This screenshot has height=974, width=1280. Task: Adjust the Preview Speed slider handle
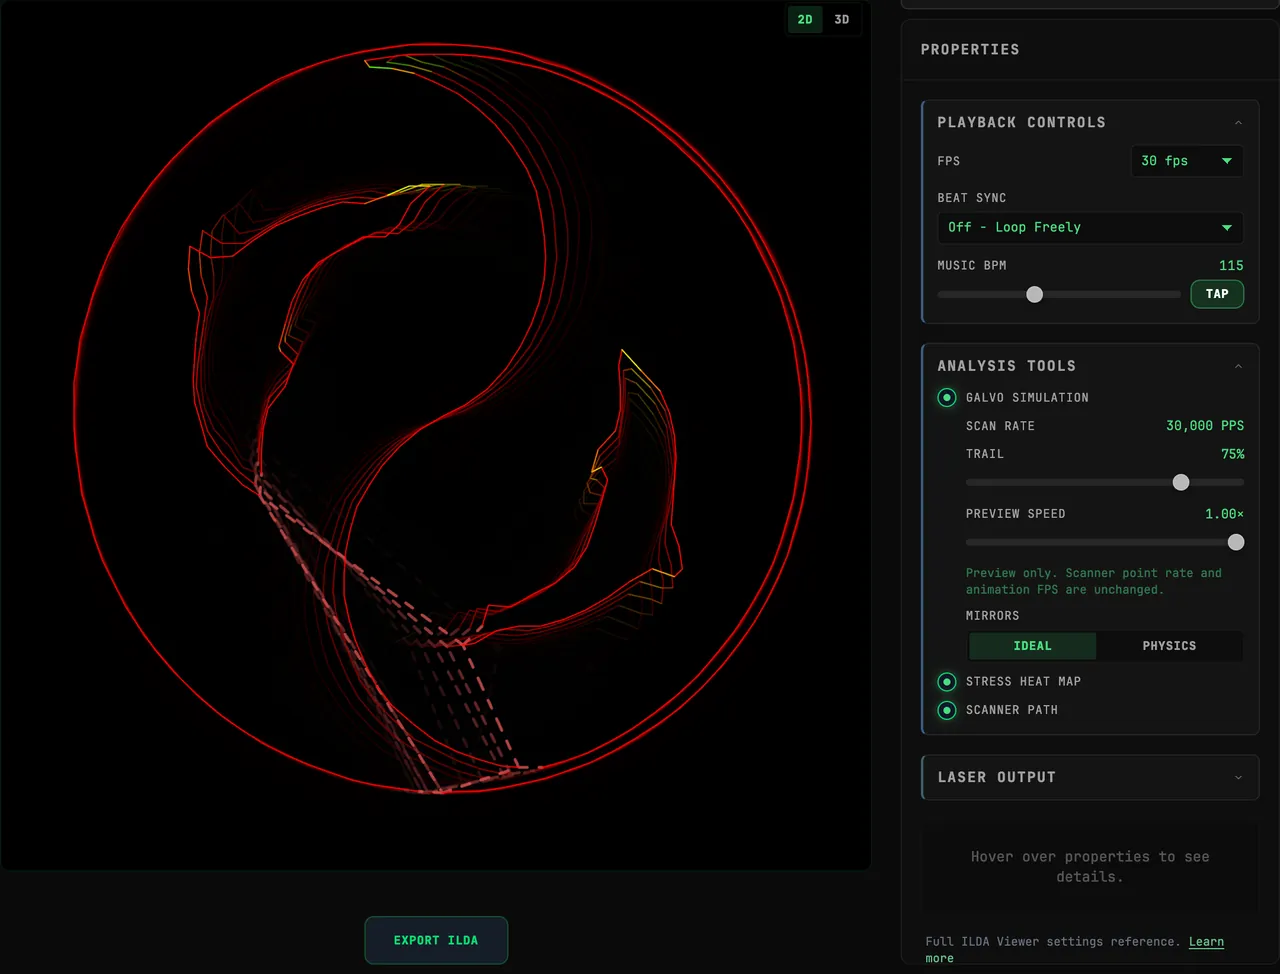(1236, 542)
